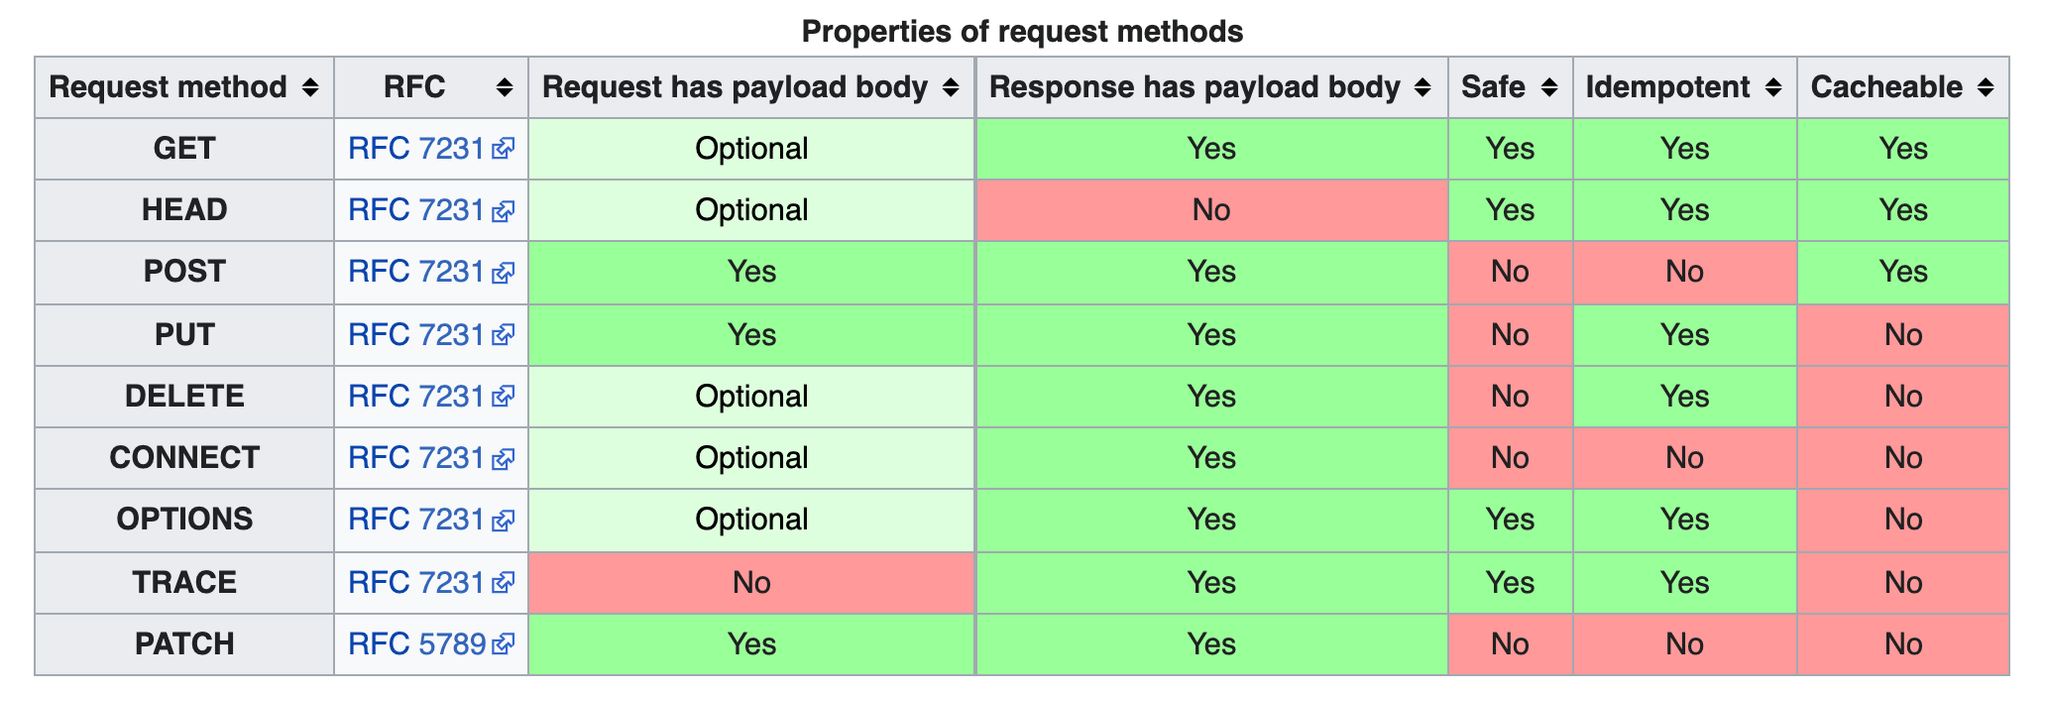This screenshot has height=706, width=2048.
Task: Click the sort arrows in RFC header
Action: click(x=505, y=88)
